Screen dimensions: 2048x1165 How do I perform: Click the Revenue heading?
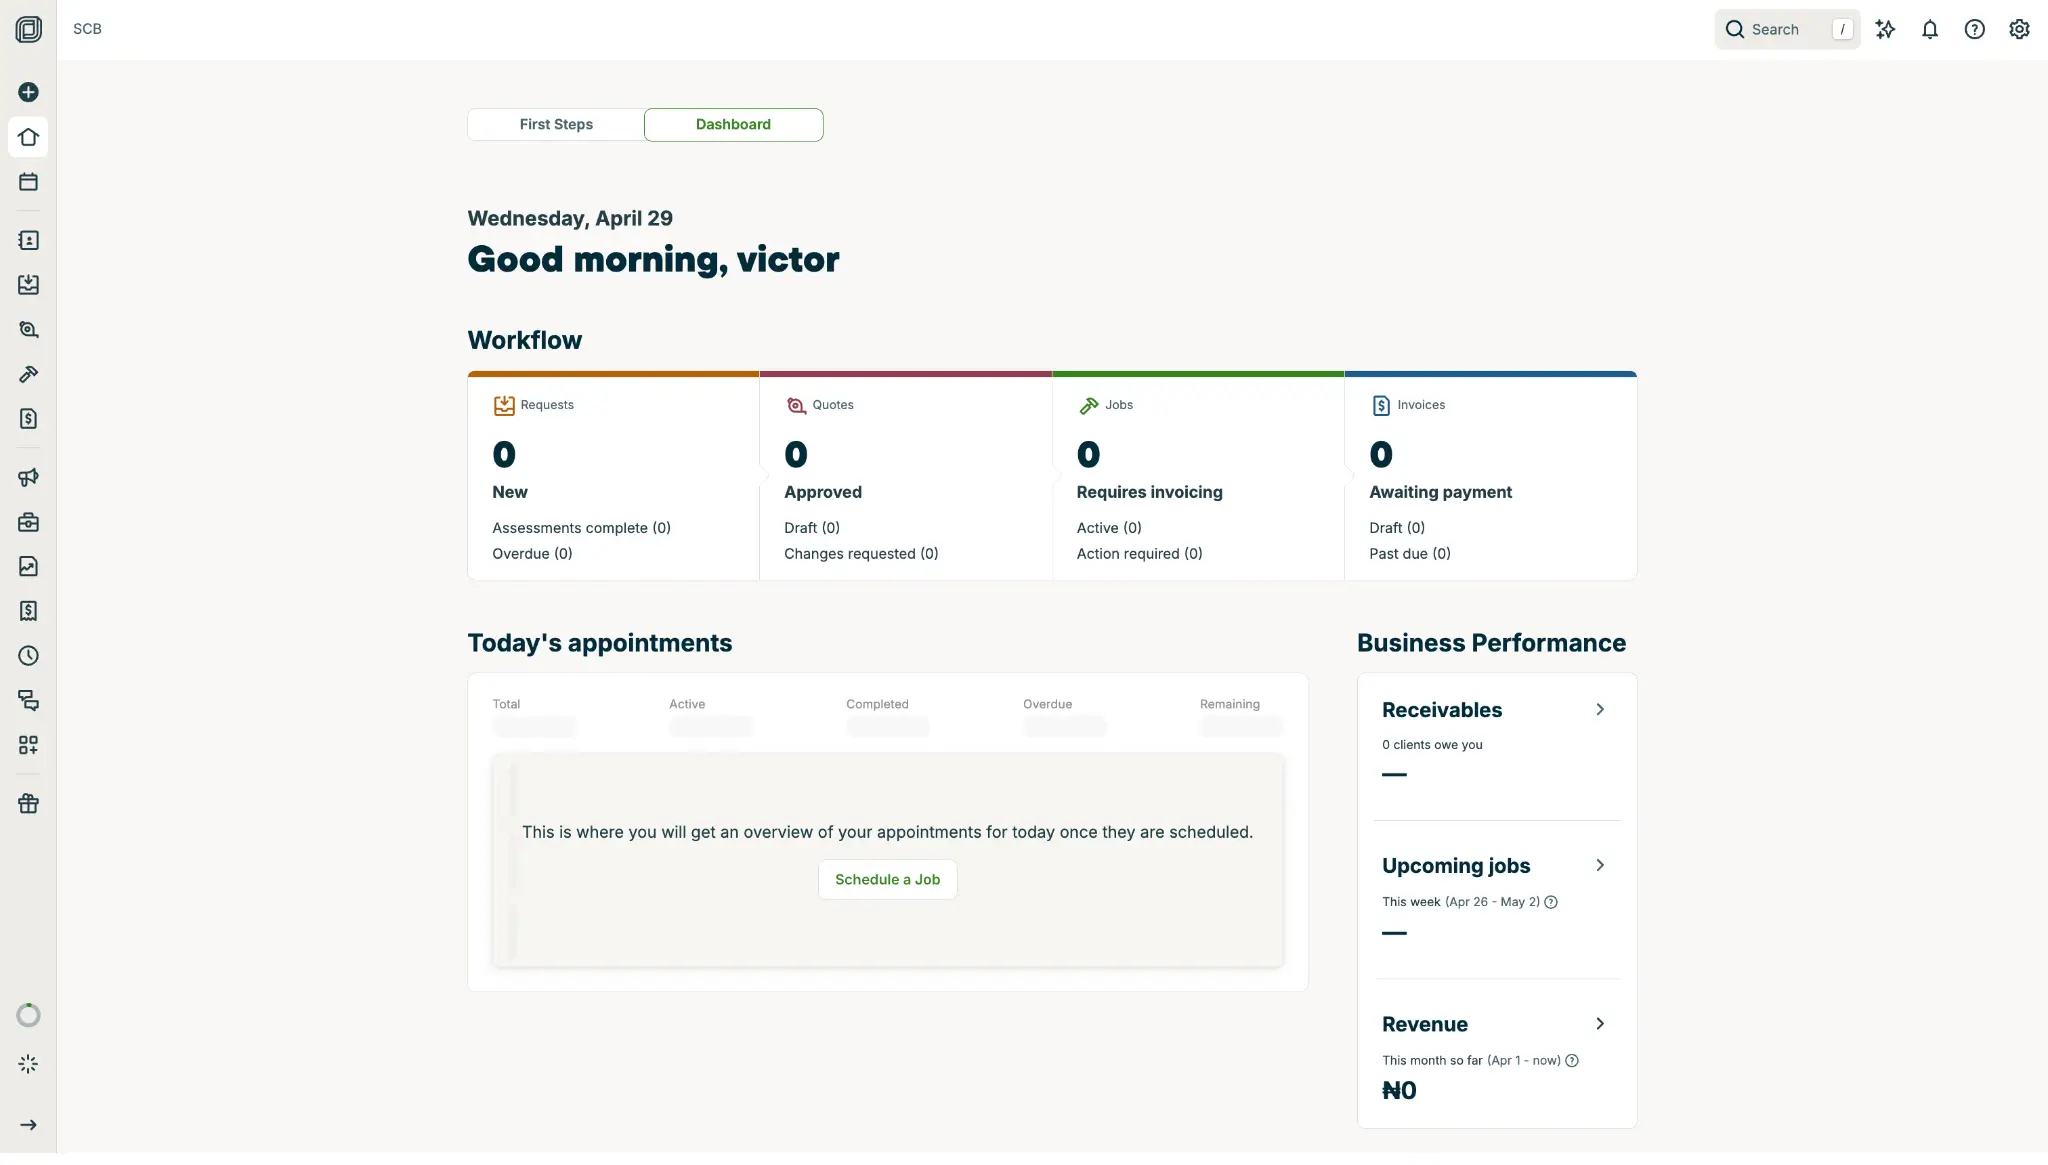point(1425,1024)
